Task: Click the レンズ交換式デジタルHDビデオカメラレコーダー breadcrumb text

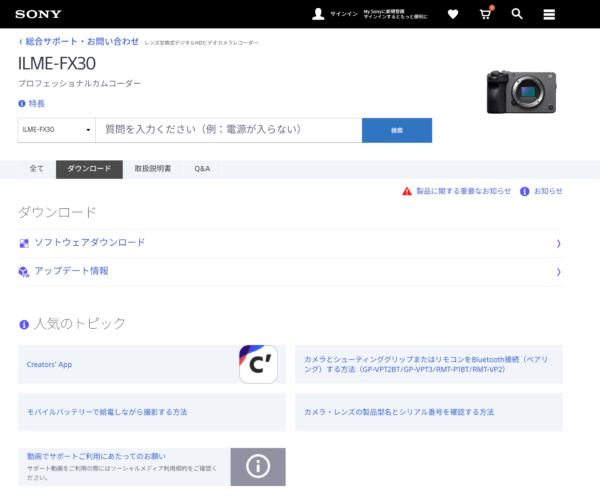Action: pos(201,43)
